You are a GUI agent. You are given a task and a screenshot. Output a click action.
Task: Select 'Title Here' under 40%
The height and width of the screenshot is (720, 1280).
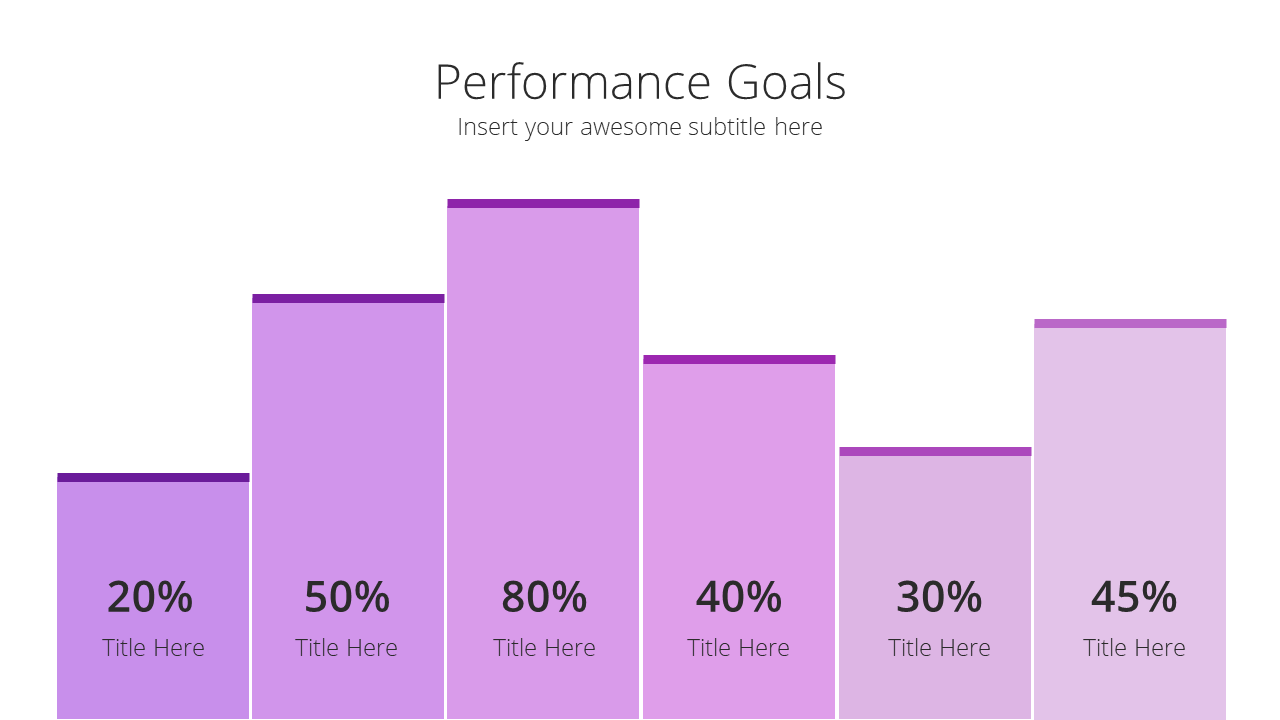pyautogui.click(x=738, y=648)
